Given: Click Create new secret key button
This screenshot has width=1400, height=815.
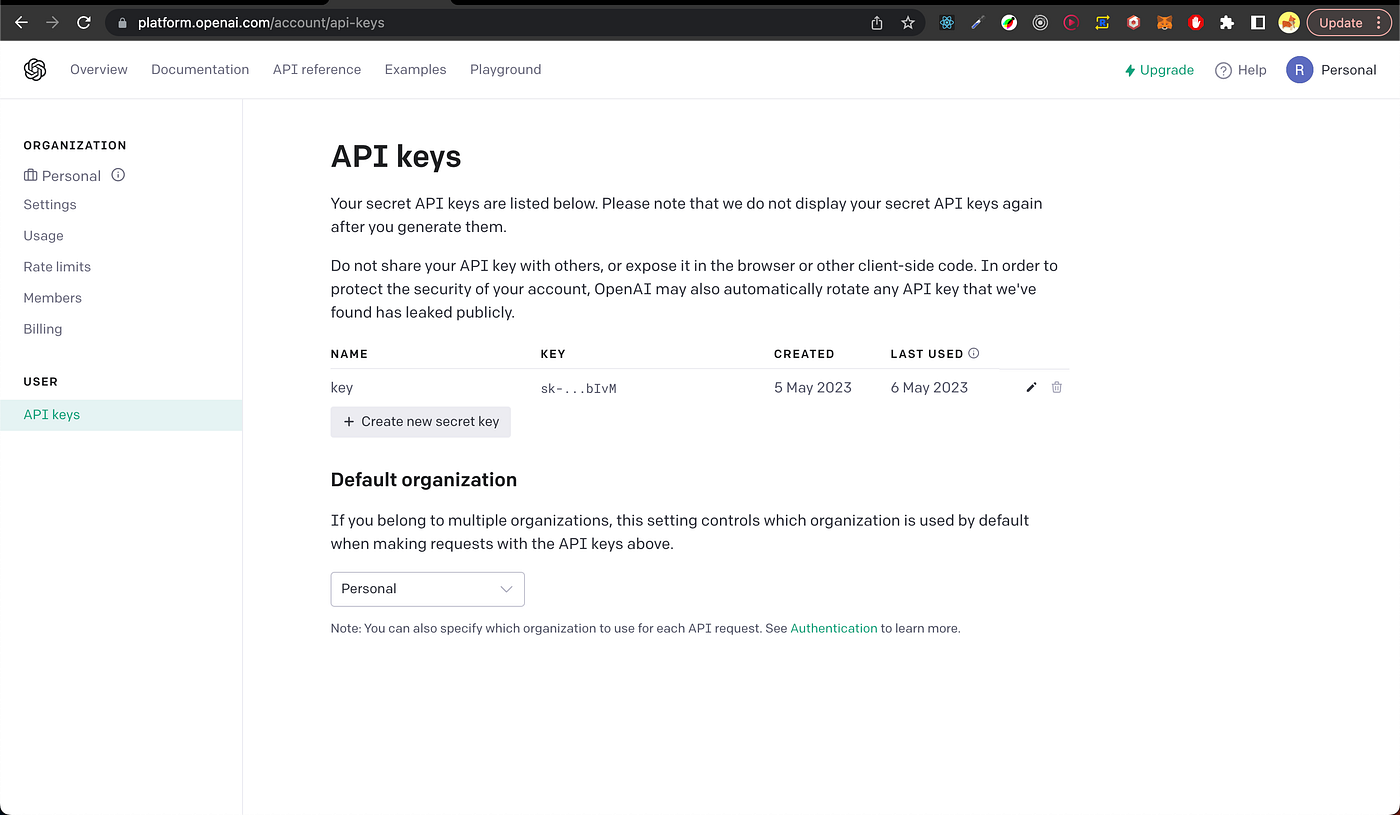Looking at the screenshot, I should 421,422.
